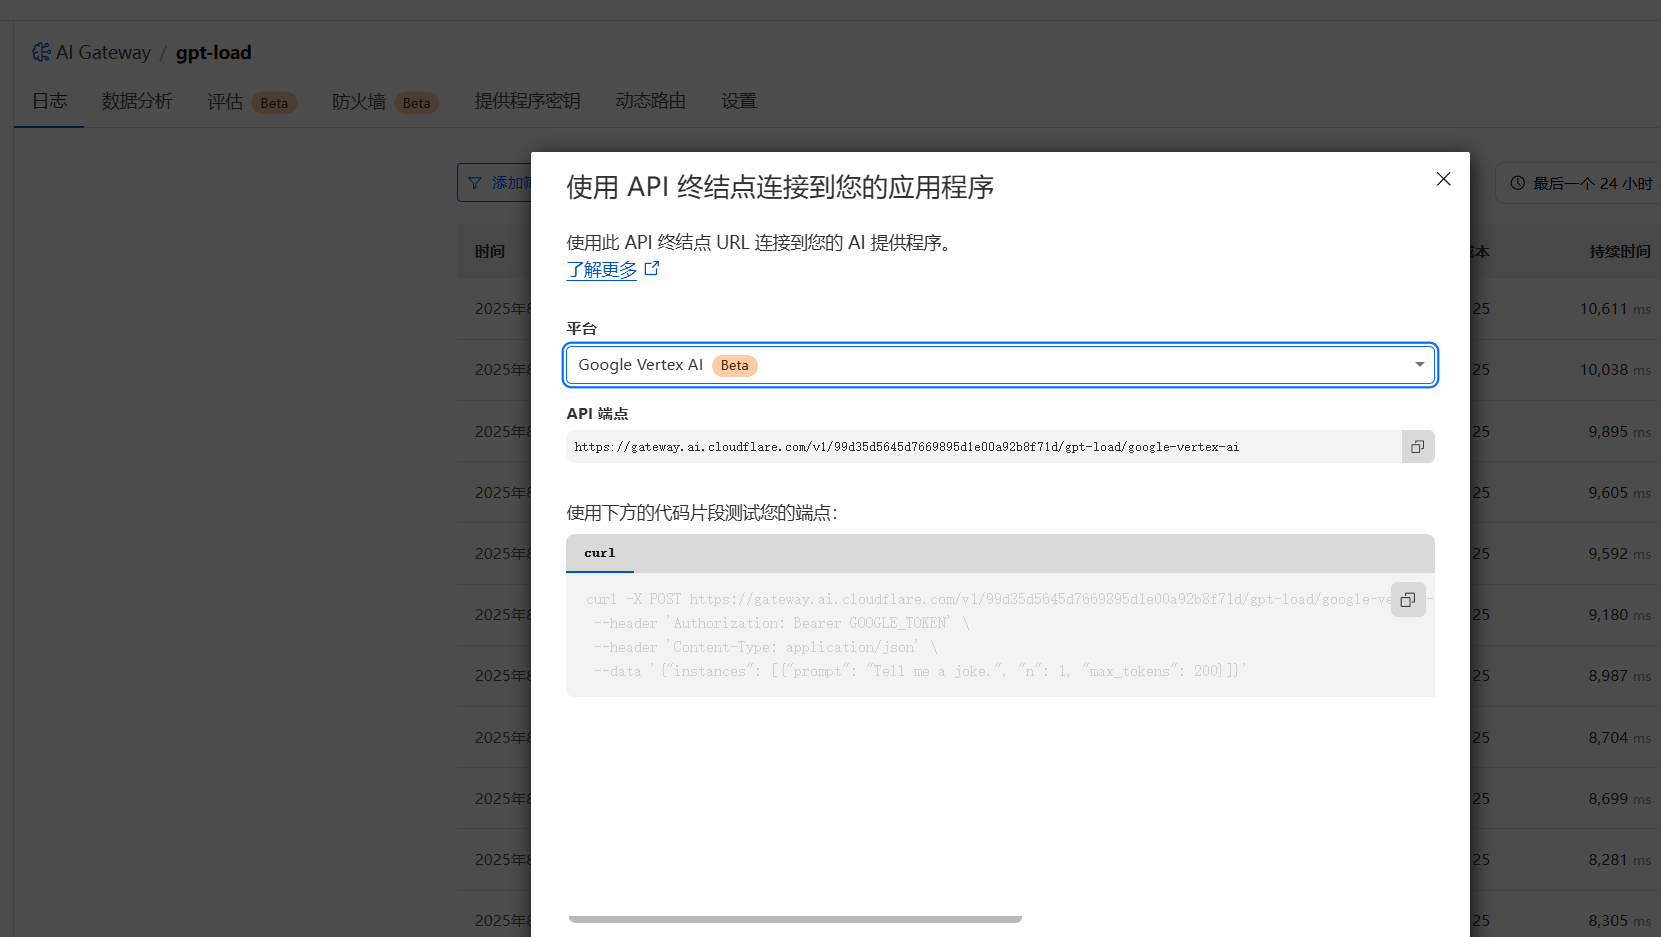Select the 9,592 ms duration cell

pyautogui.click(x=1619, y=554)
